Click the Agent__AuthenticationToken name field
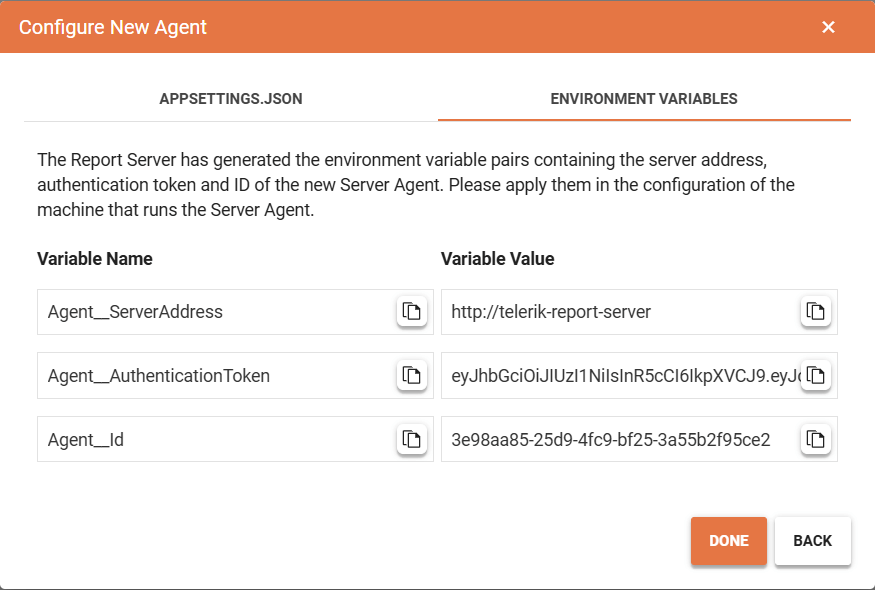This screenshot has width=875, height=590. (200, 375)
